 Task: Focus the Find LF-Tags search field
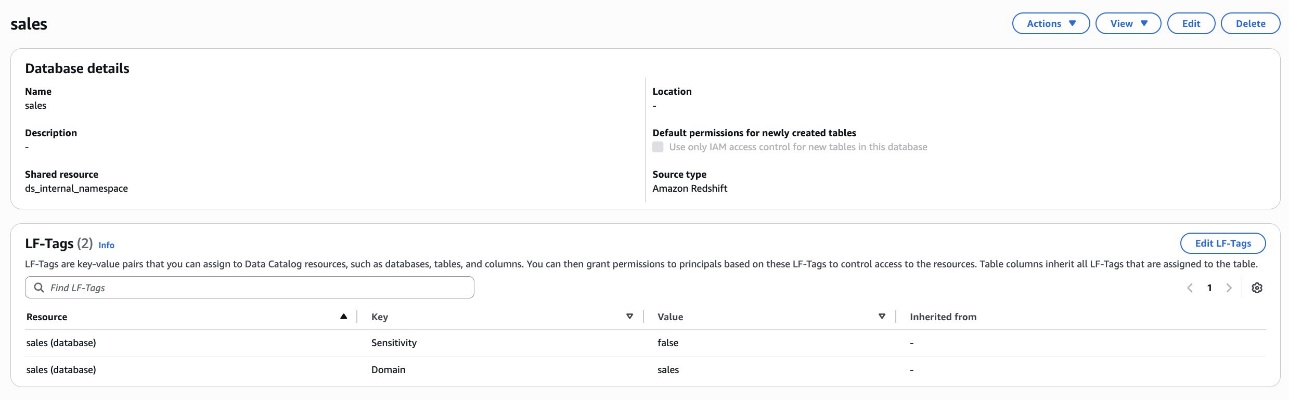click(x=250, y=288)
